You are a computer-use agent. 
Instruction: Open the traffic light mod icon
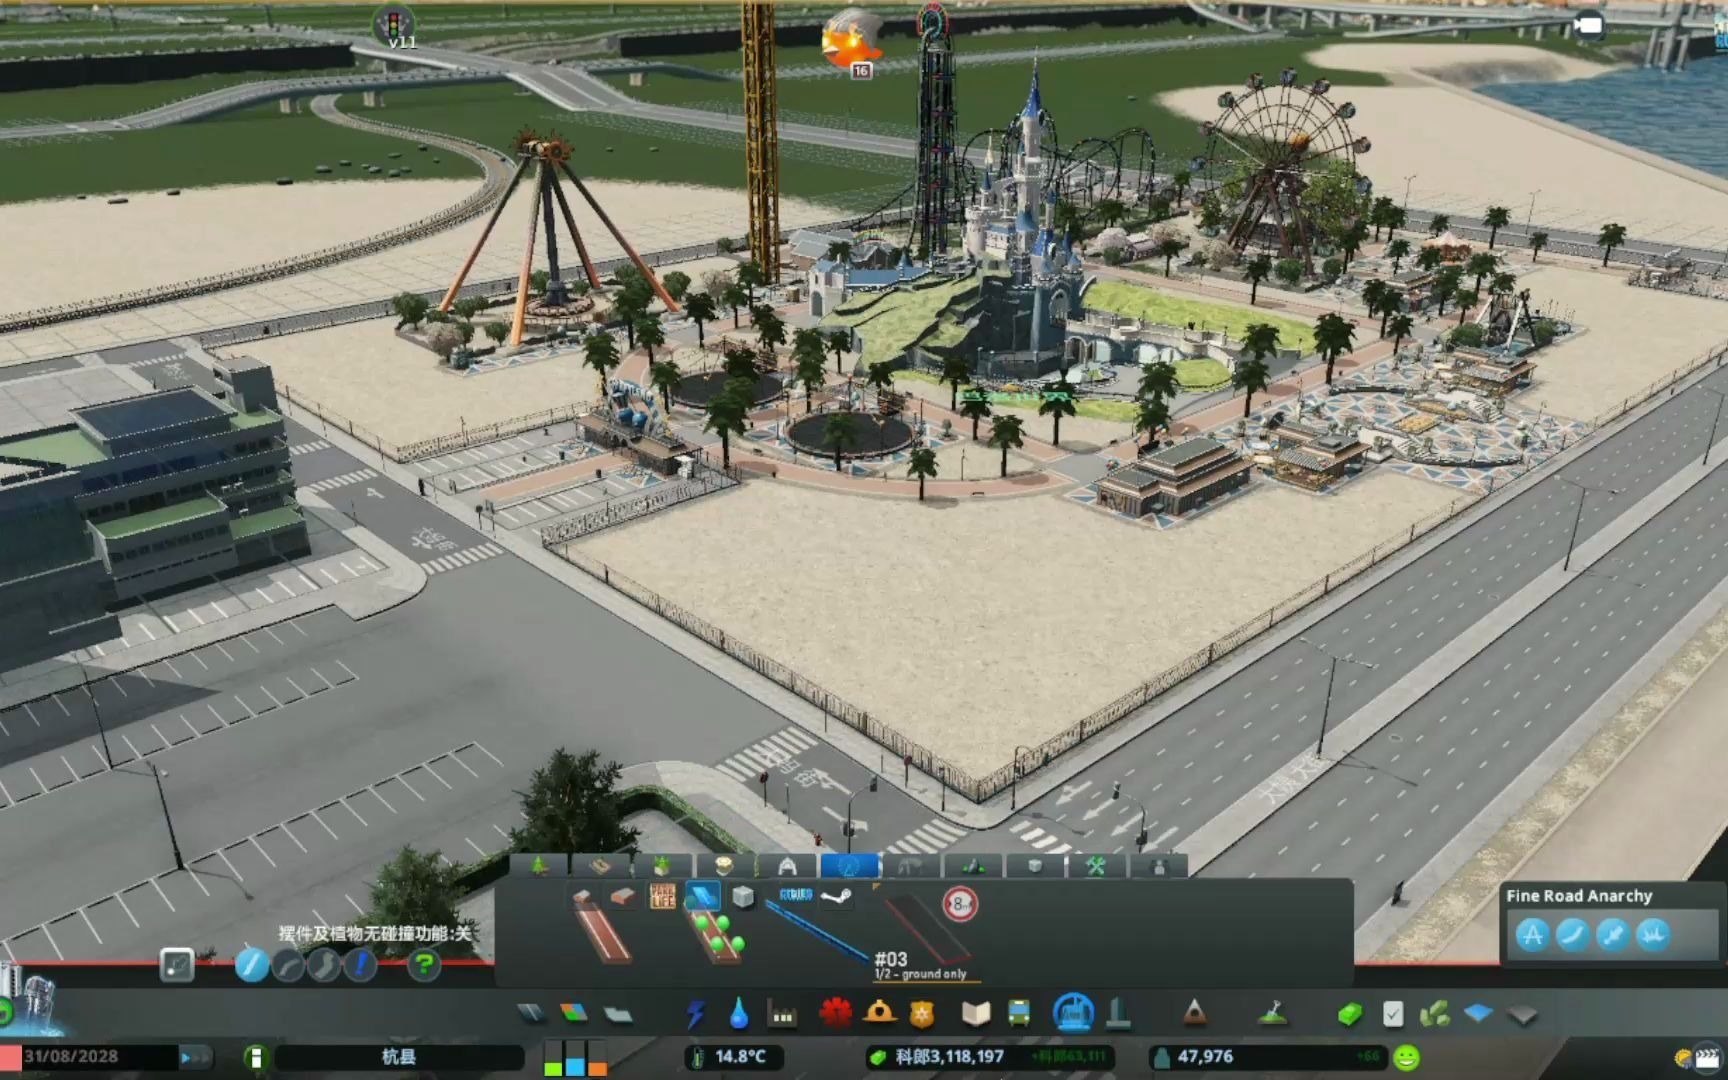[394, 24]
